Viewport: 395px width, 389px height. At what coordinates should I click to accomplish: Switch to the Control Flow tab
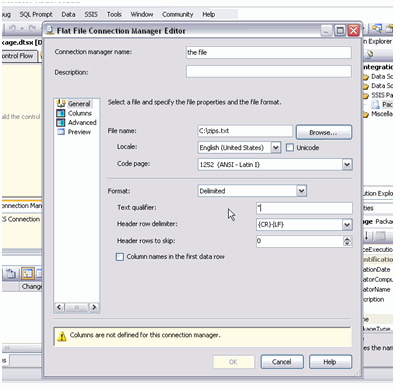coord(18,56)
